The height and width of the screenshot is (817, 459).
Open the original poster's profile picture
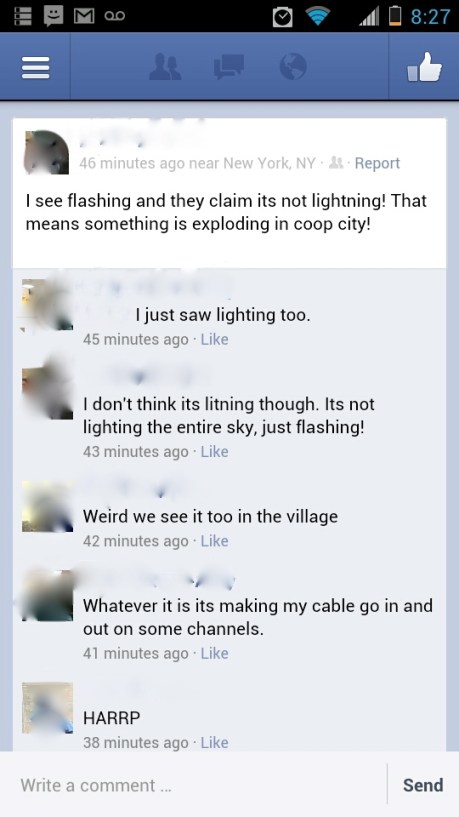(46, 152)
